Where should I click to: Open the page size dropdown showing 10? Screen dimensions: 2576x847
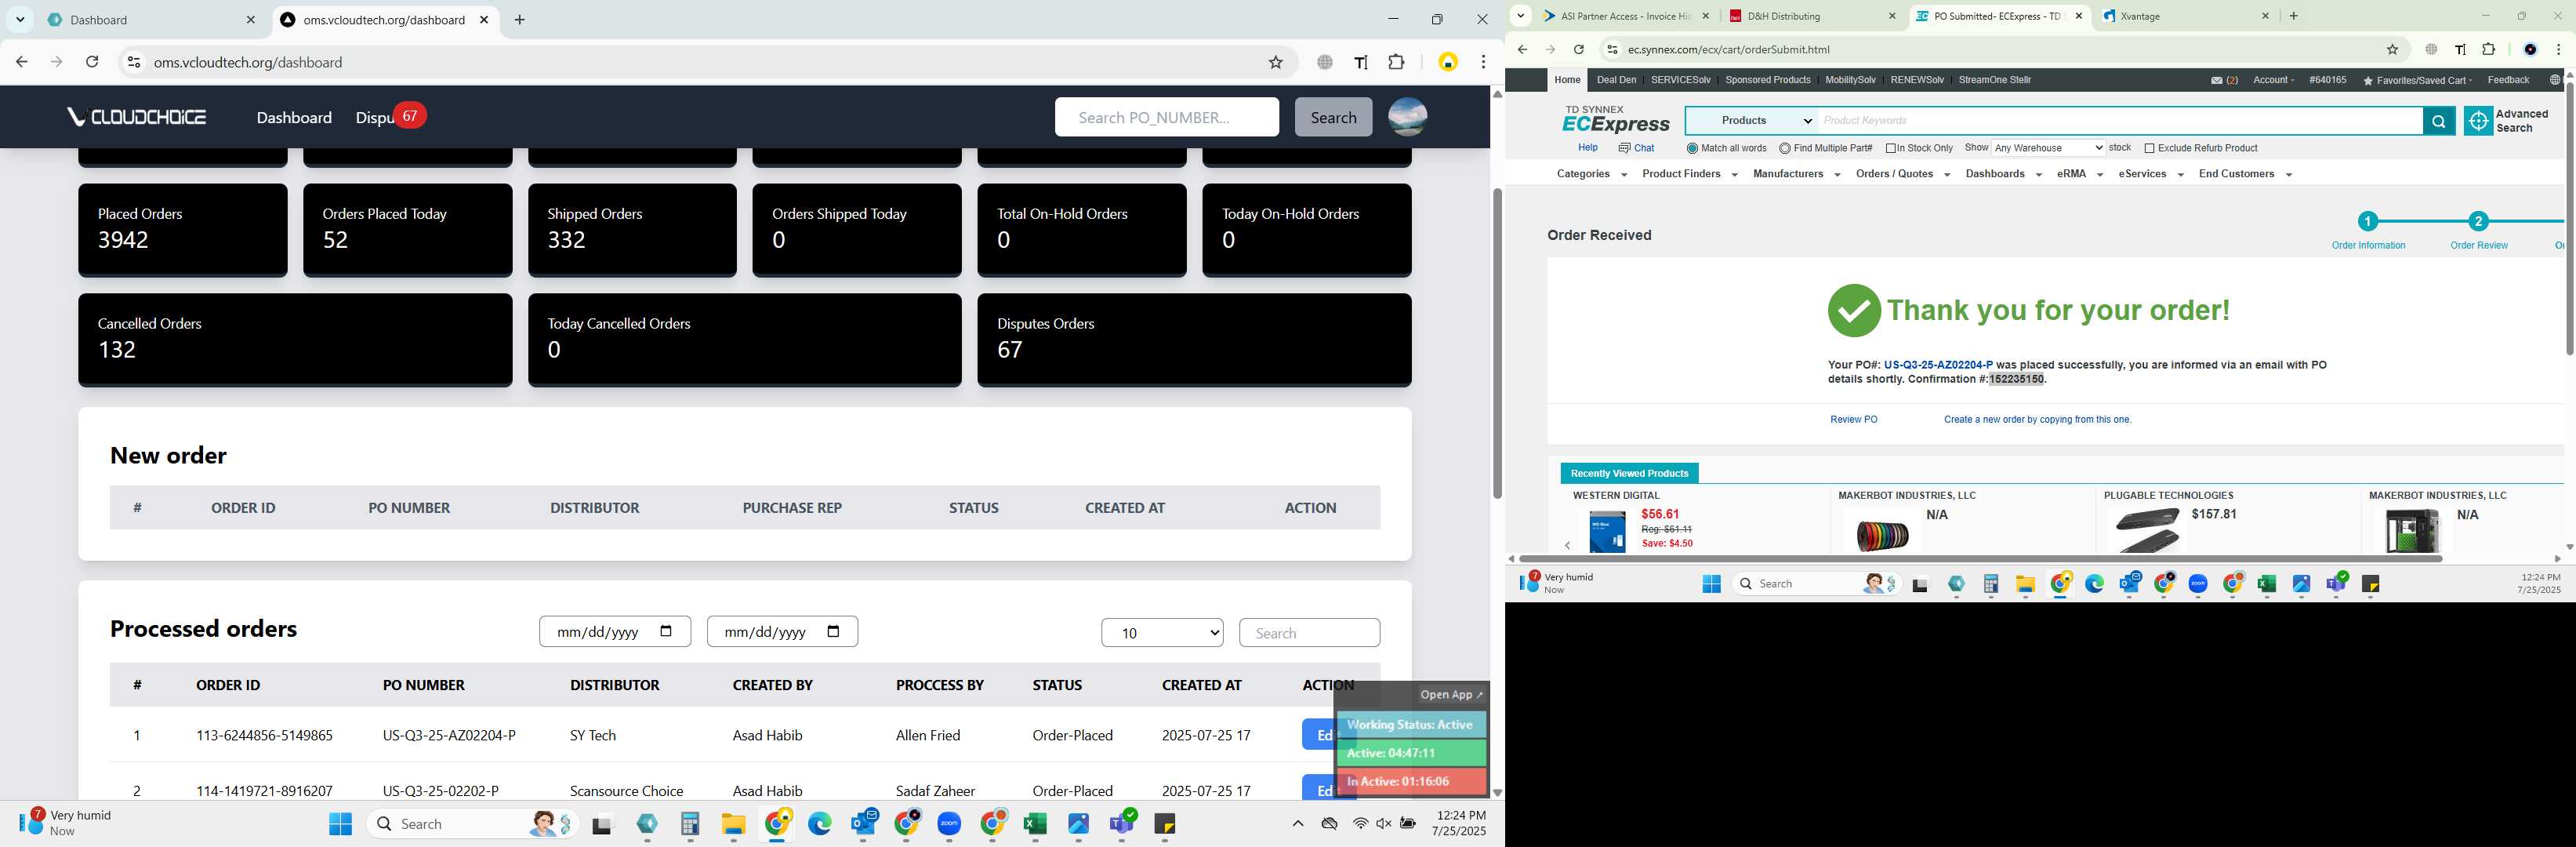pyautogui.click(x=1162, y=633)
